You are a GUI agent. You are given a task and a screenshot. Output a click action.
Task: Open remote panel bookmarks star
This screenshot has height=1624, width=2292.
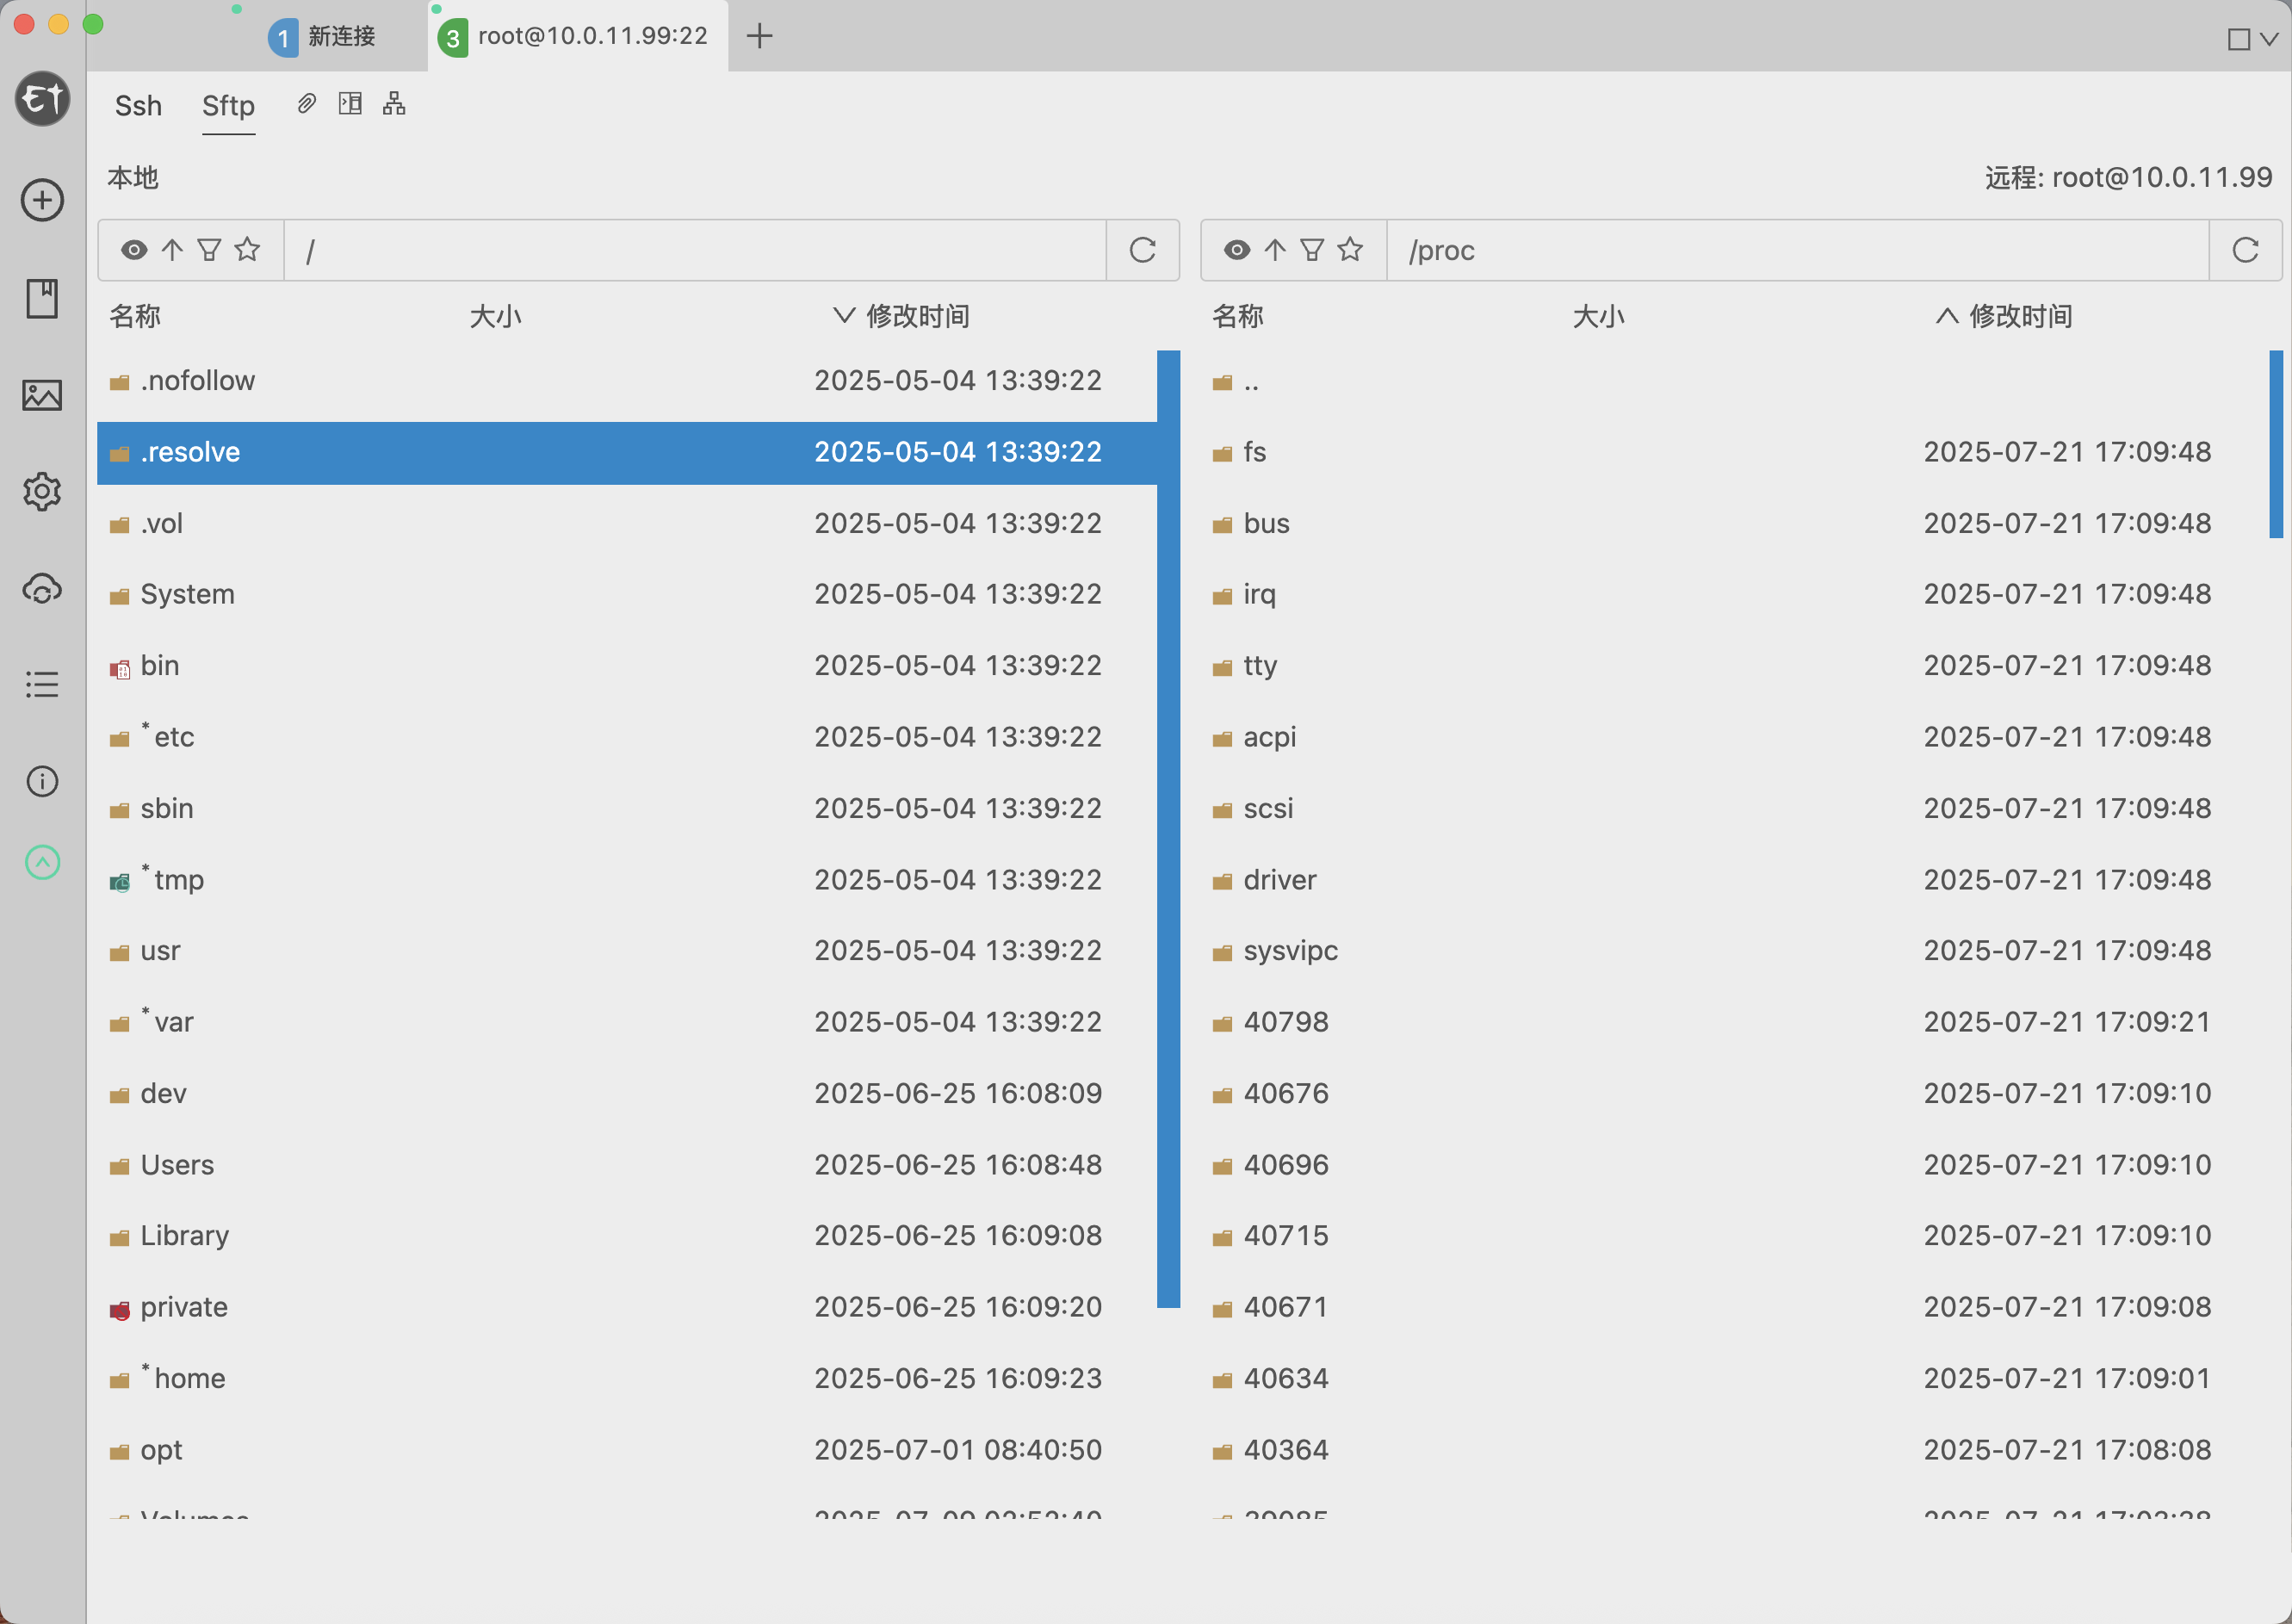pos(1350,249)
